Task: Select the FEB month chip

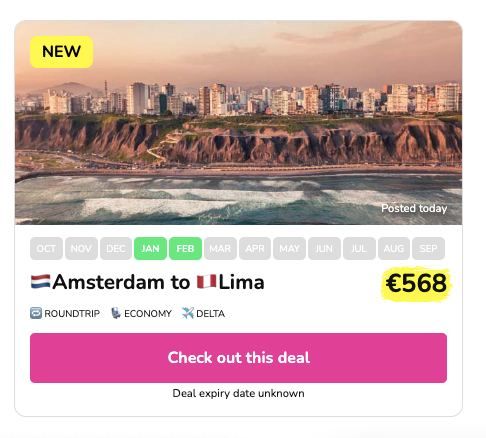Action: click(x=185, y=248)
